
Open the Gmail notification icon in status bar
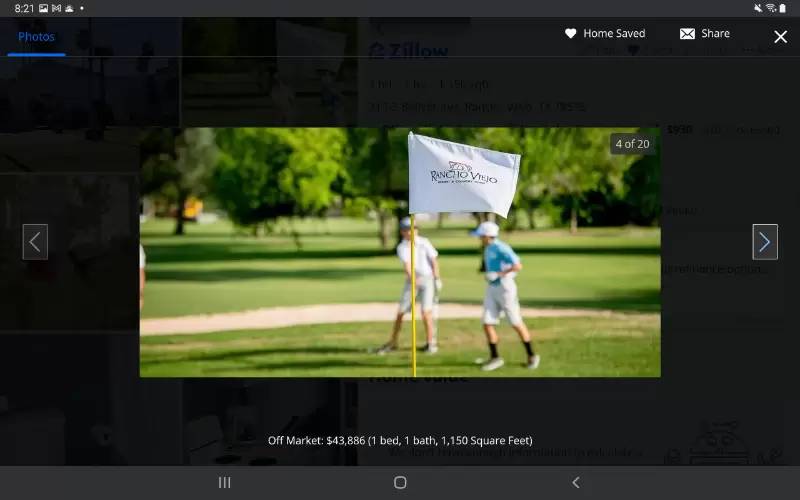pos(56,8)
